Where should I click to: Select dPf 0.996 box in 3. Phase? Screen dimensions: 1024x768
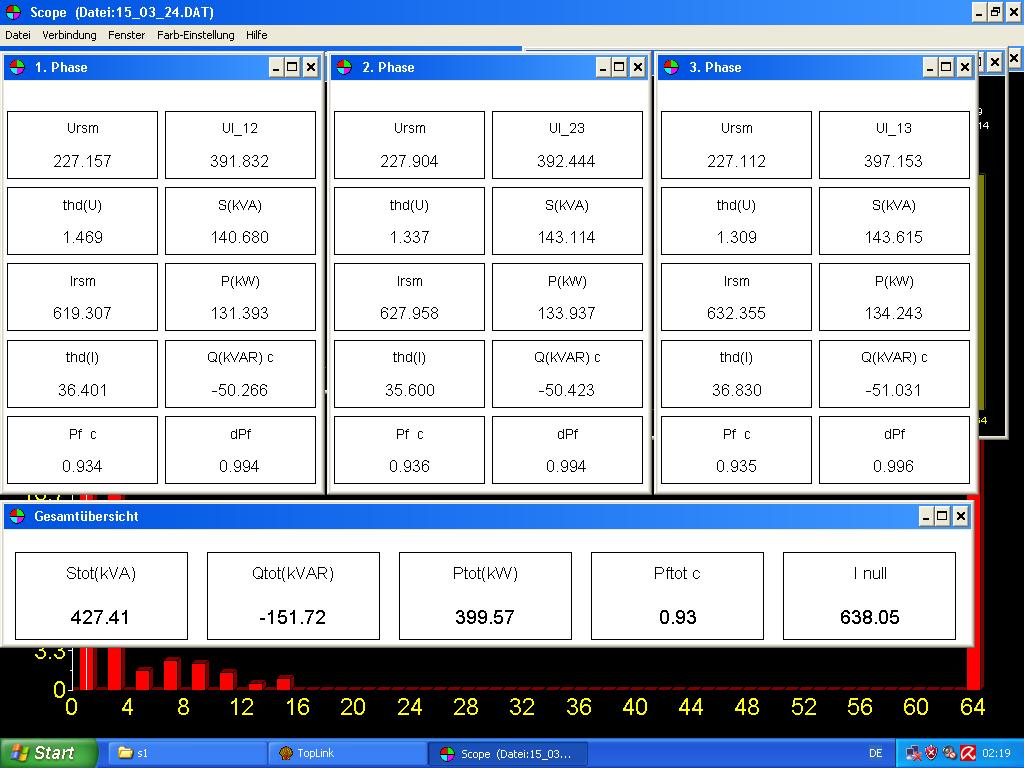[894, 450]
